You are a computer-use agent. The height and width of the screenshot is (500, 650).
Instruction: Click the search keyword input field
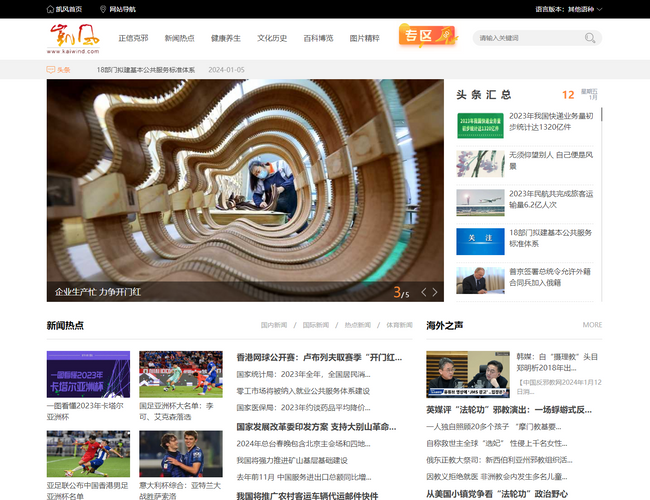(x=528, y=38)
